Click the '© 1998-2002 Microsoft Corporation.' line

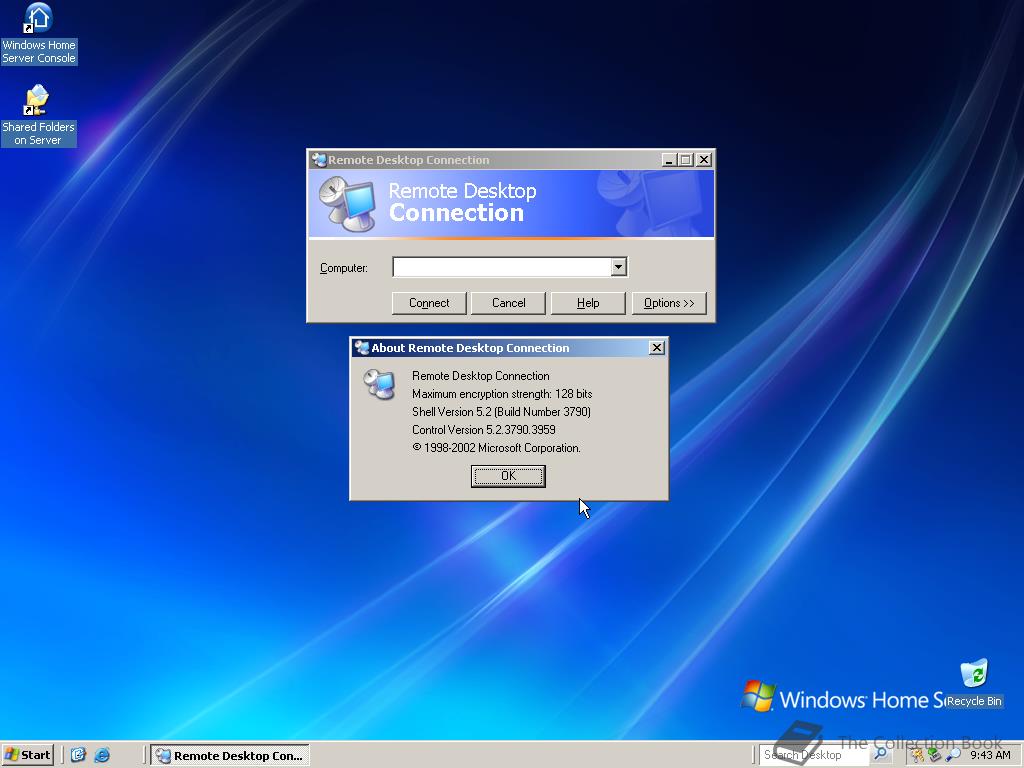click(496, 448)
